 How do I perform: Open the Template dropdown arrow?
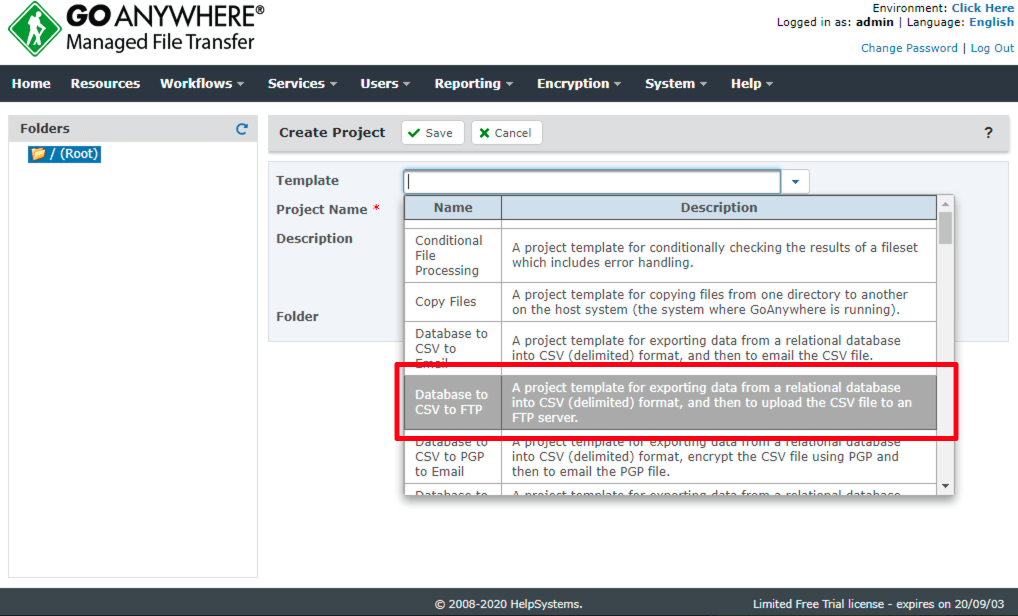pyautogui.click(x=795, y=182)
